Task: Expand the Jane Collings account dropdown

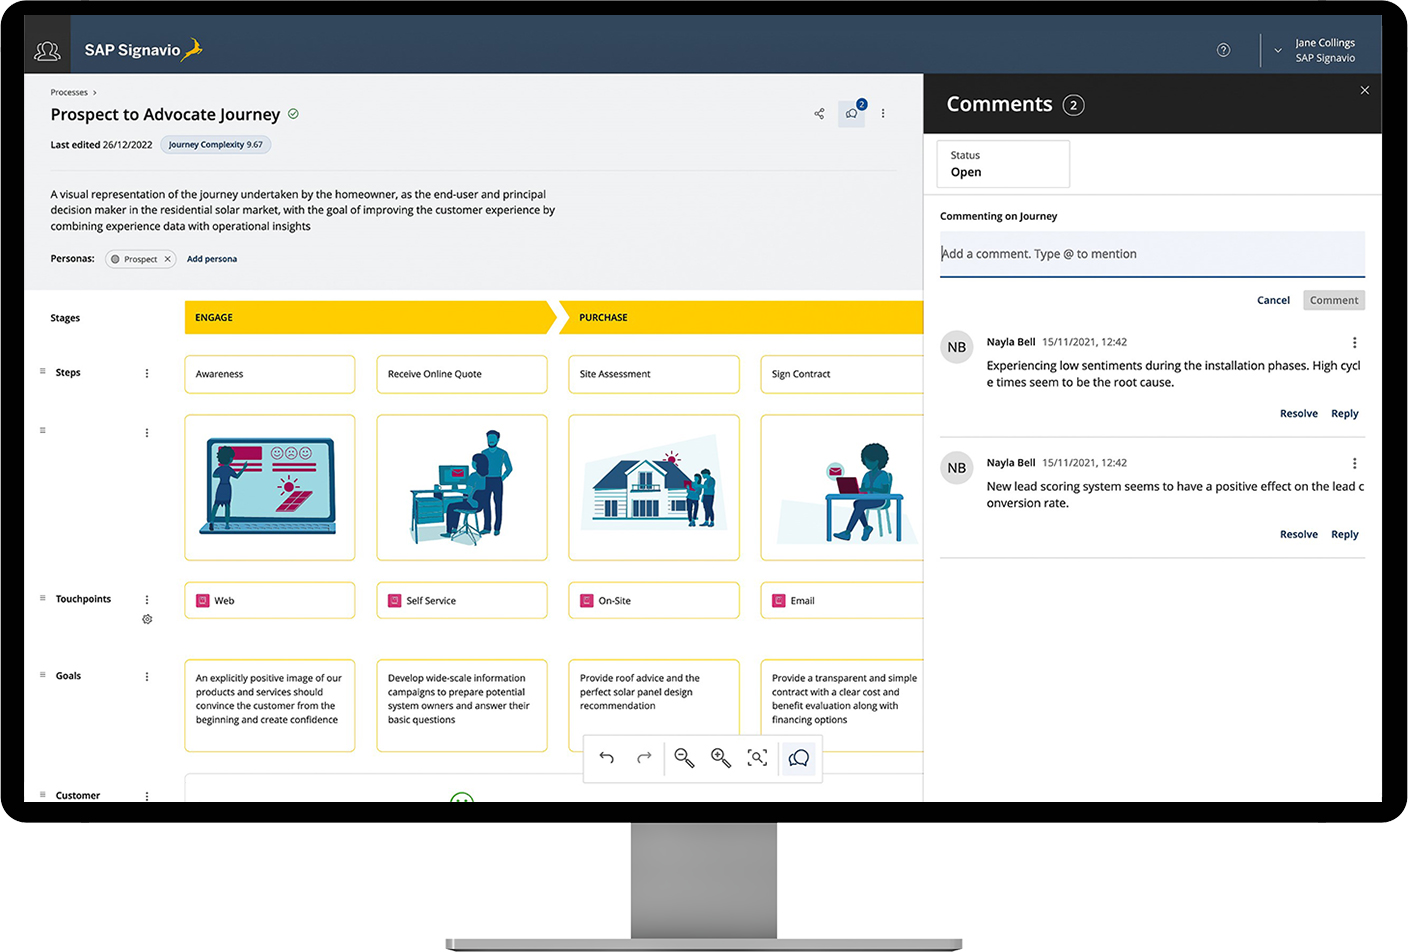Action: pos(1277,50)
